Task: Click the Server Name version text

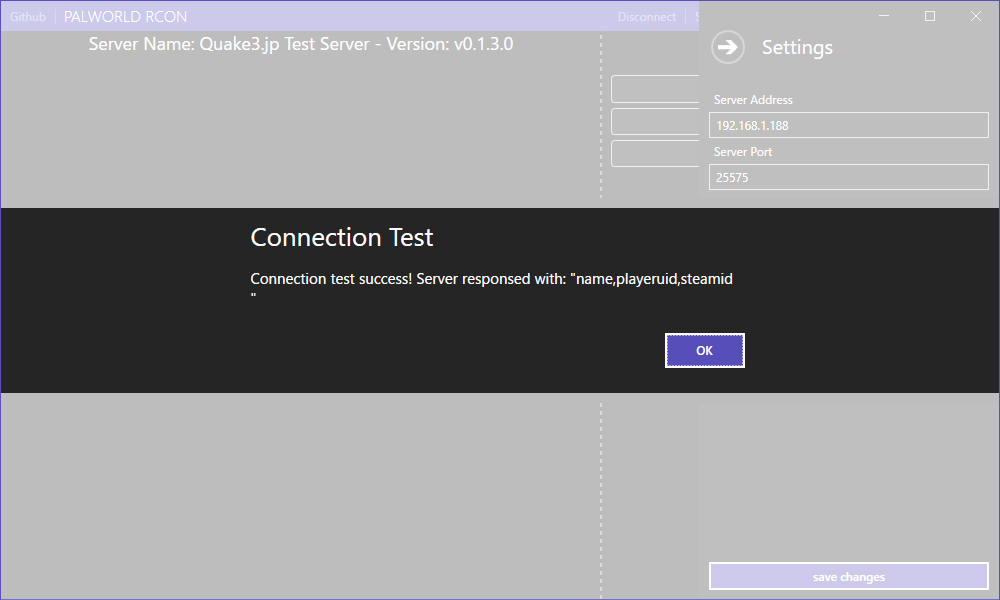Action: pyautogui.click(x=301, y=44)
